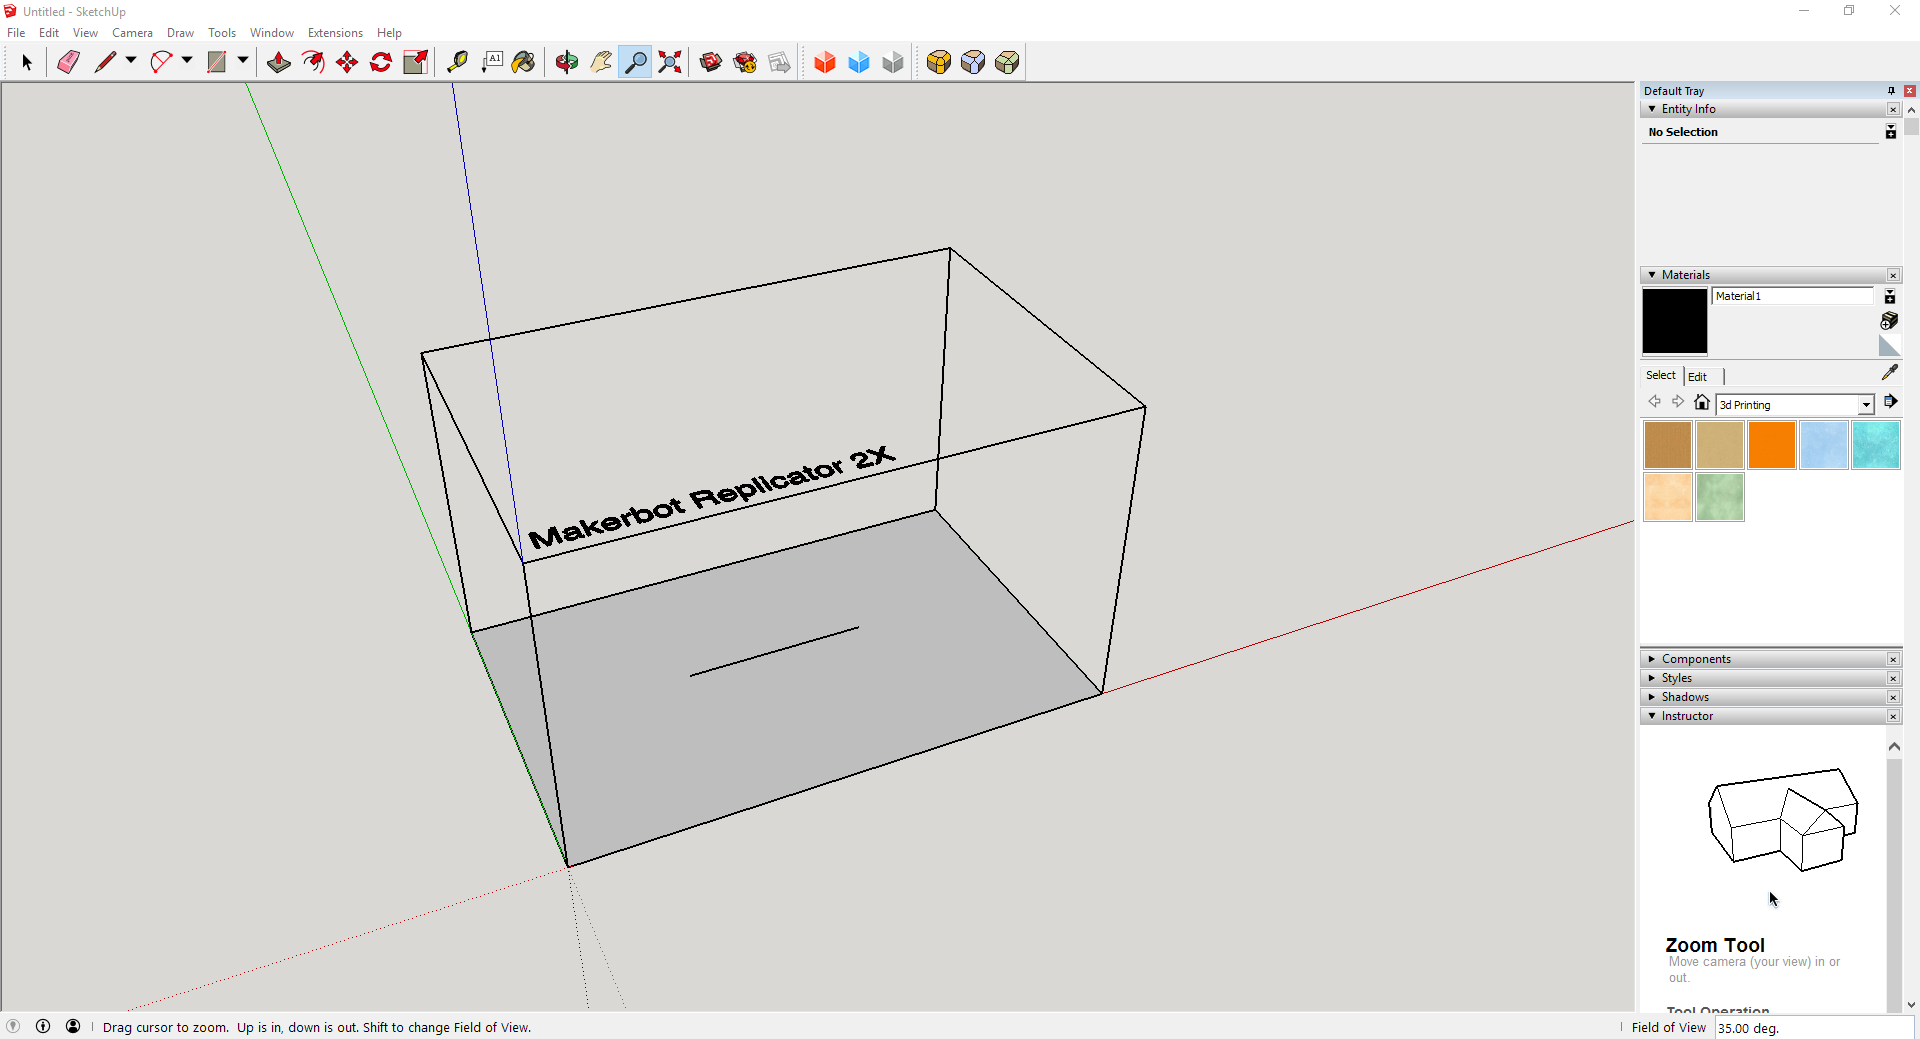Activate the Paint Bucket tool

pyautogui.click(x=524, y=62)
